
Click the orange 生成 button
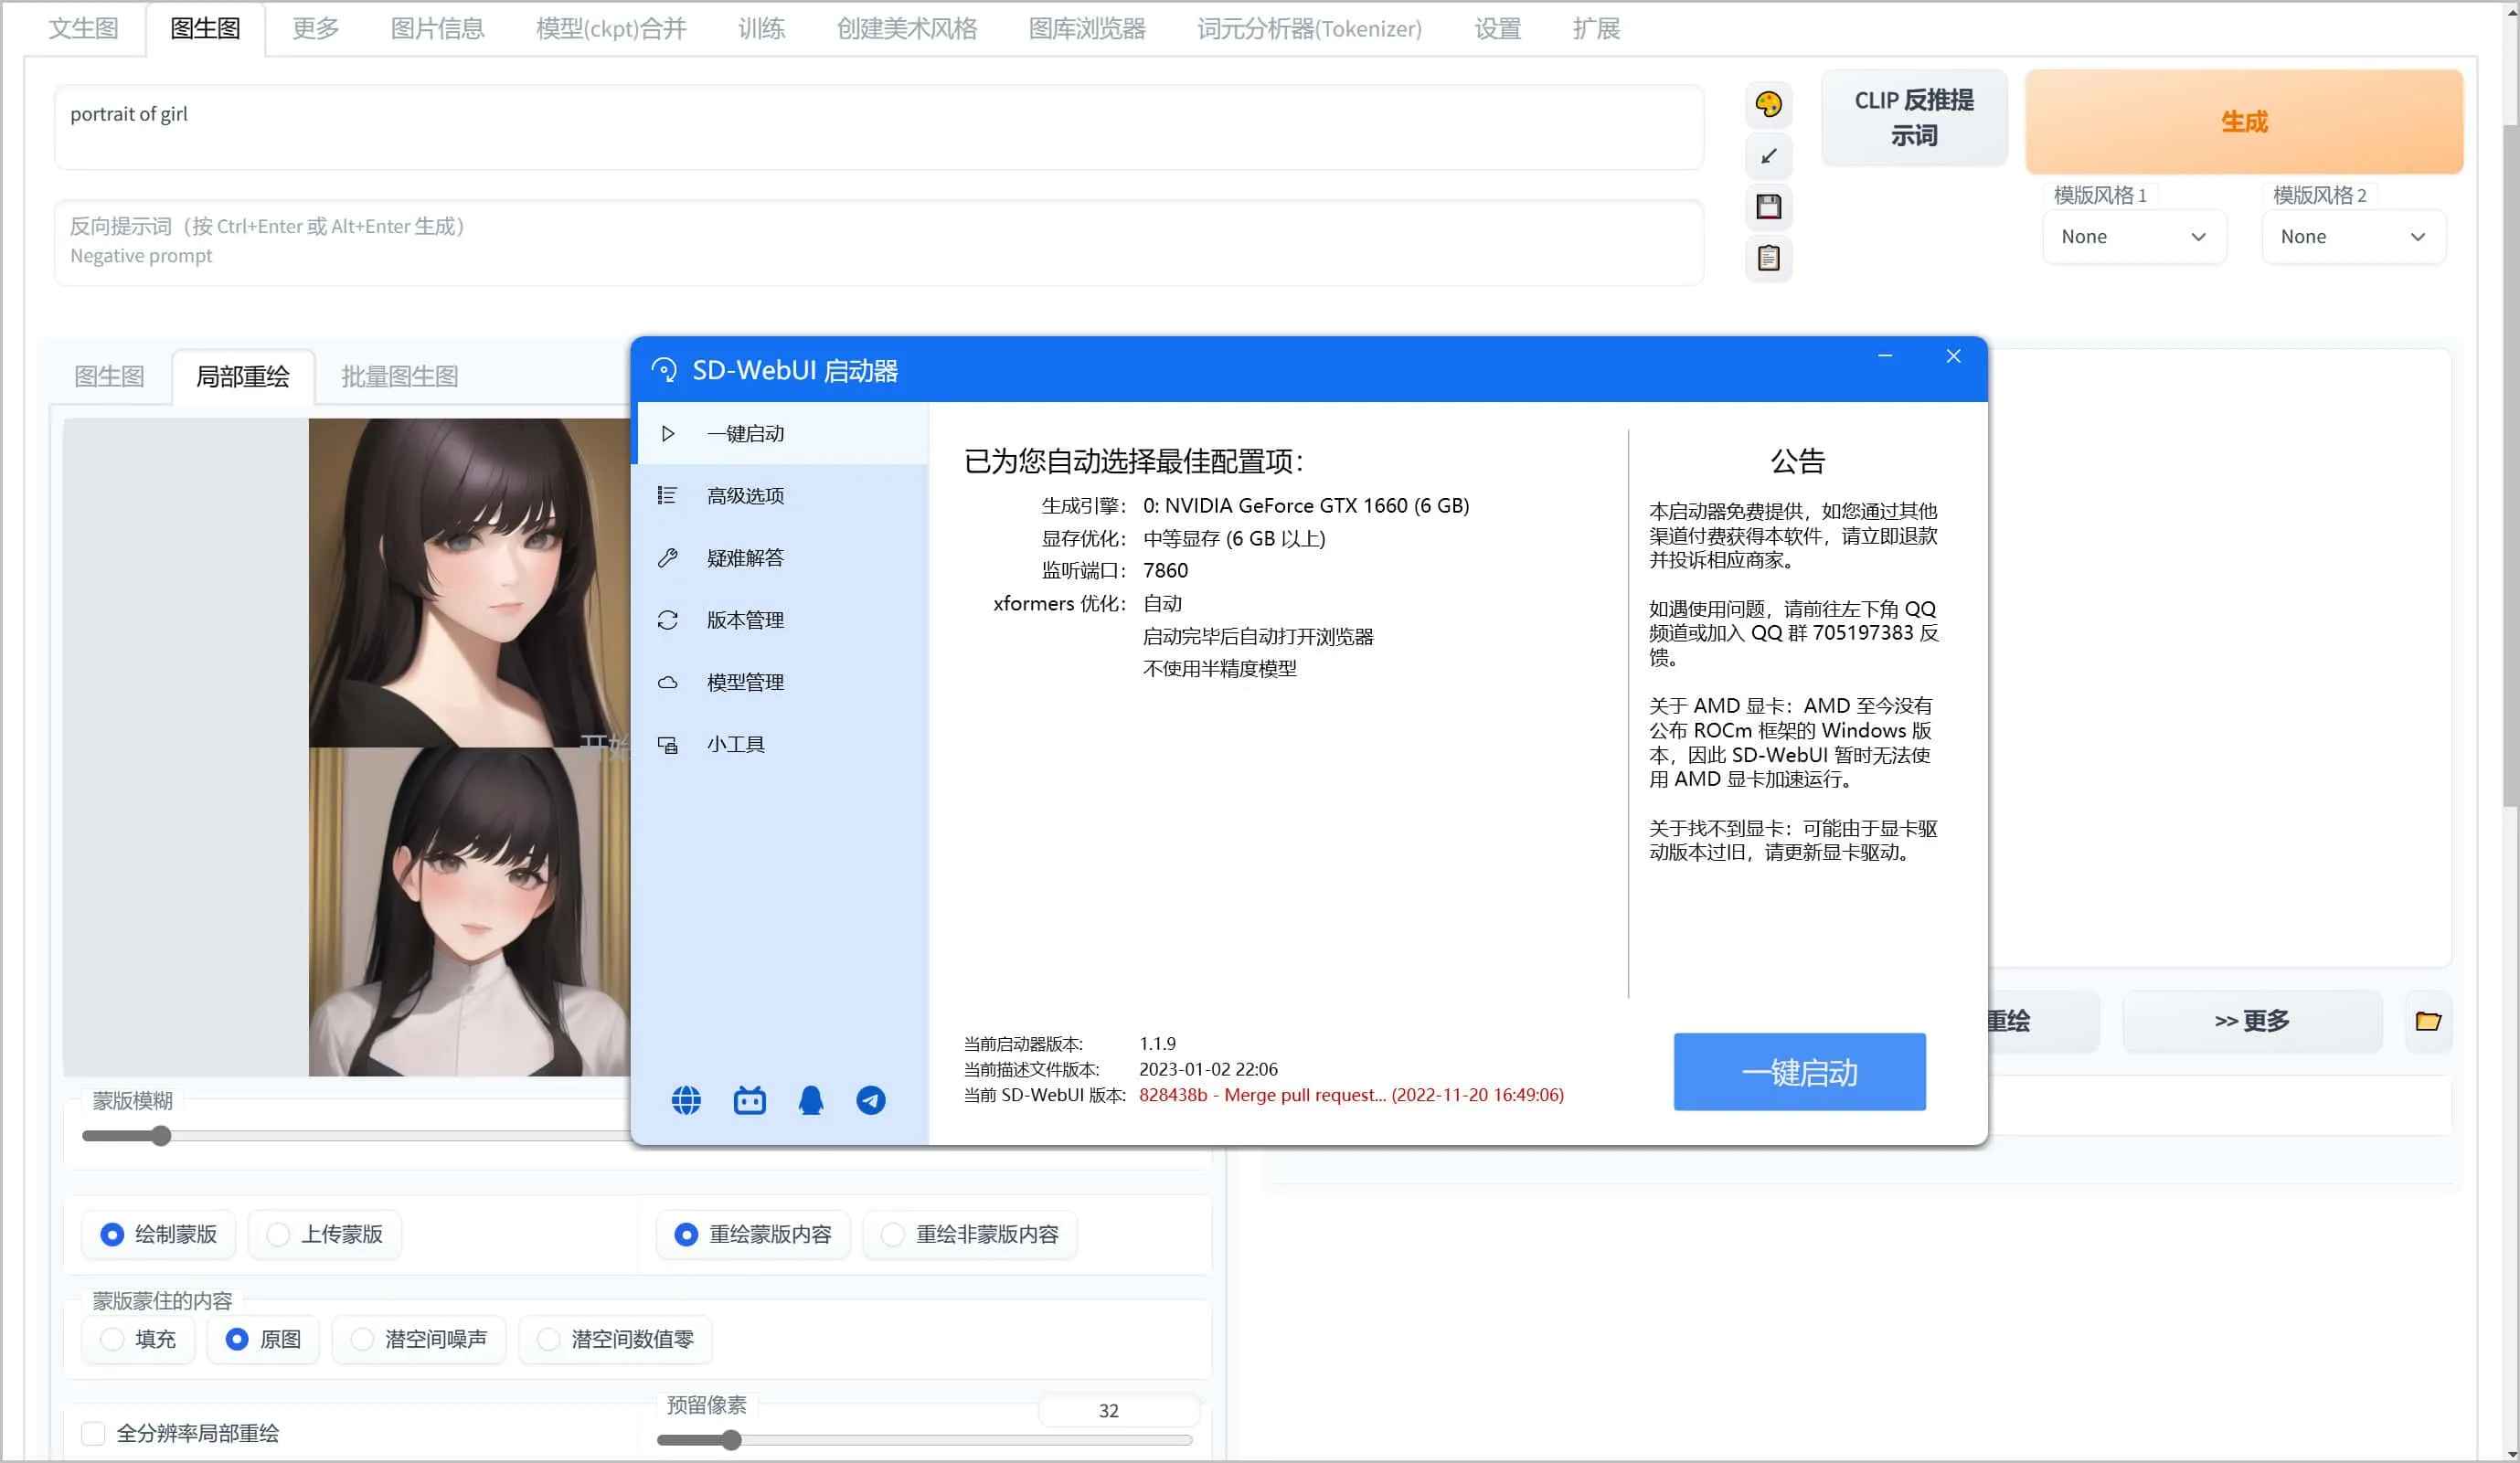[2242, 121]
